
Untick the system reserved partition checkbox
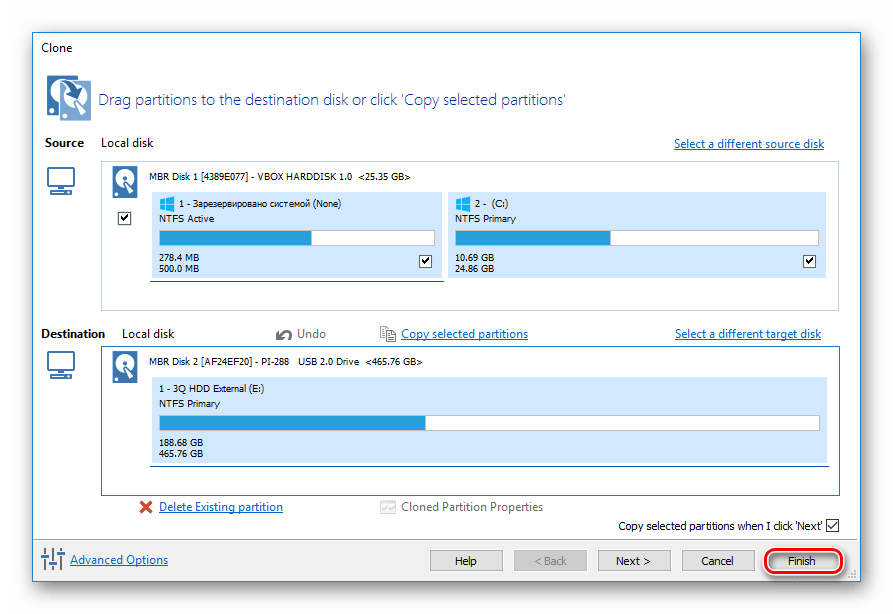coord(426,262)
